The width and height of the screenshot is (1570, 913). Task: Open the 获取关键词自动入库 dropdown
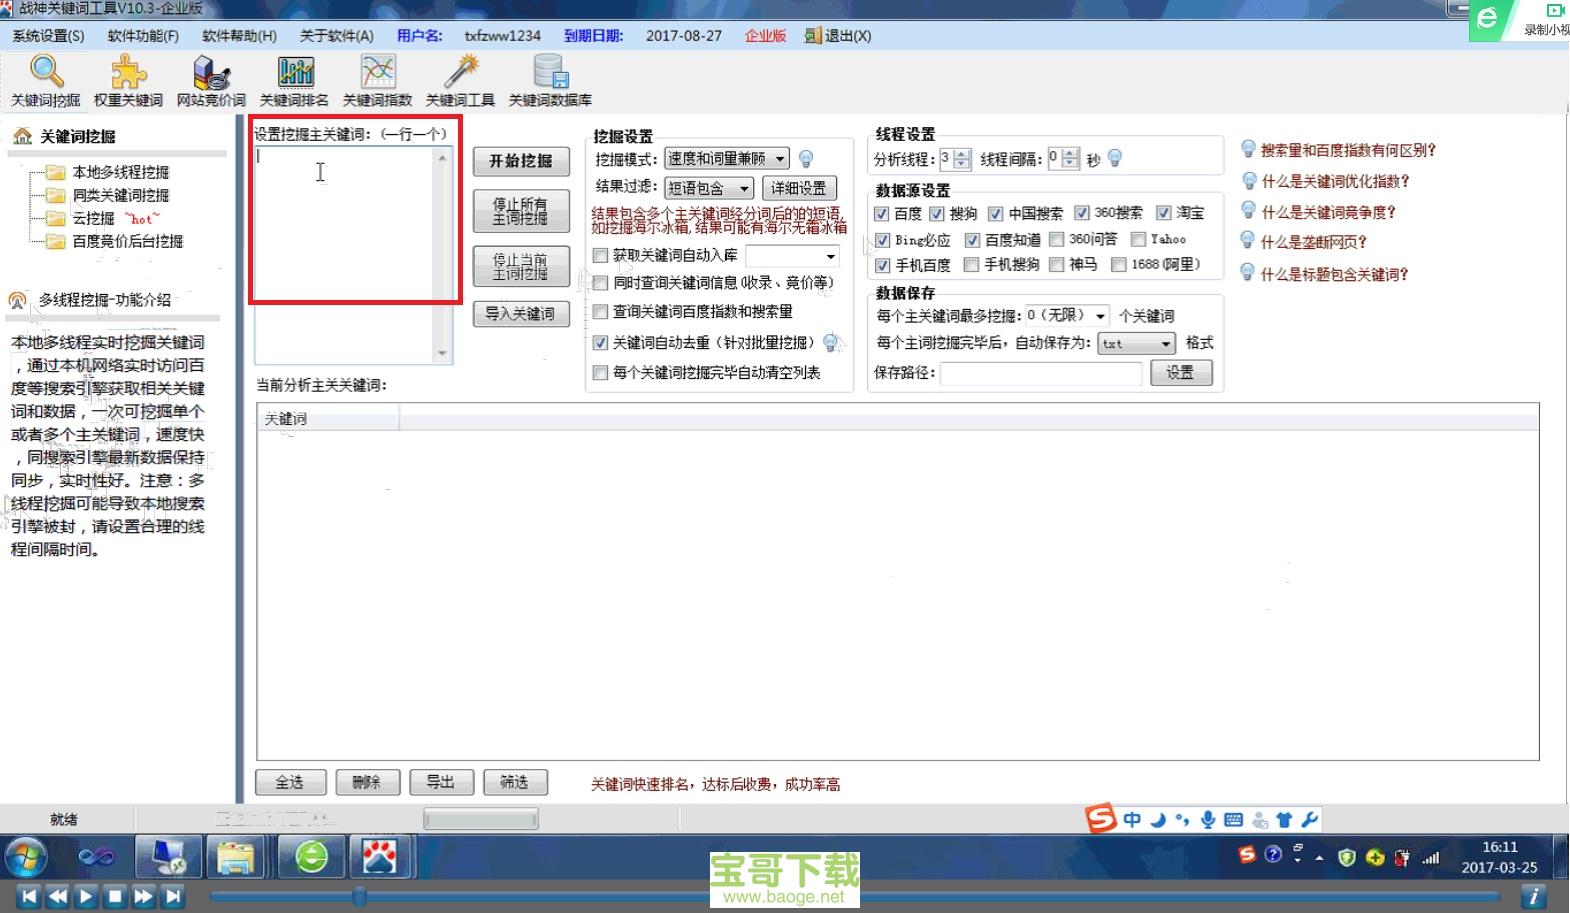tap(792, 256)
